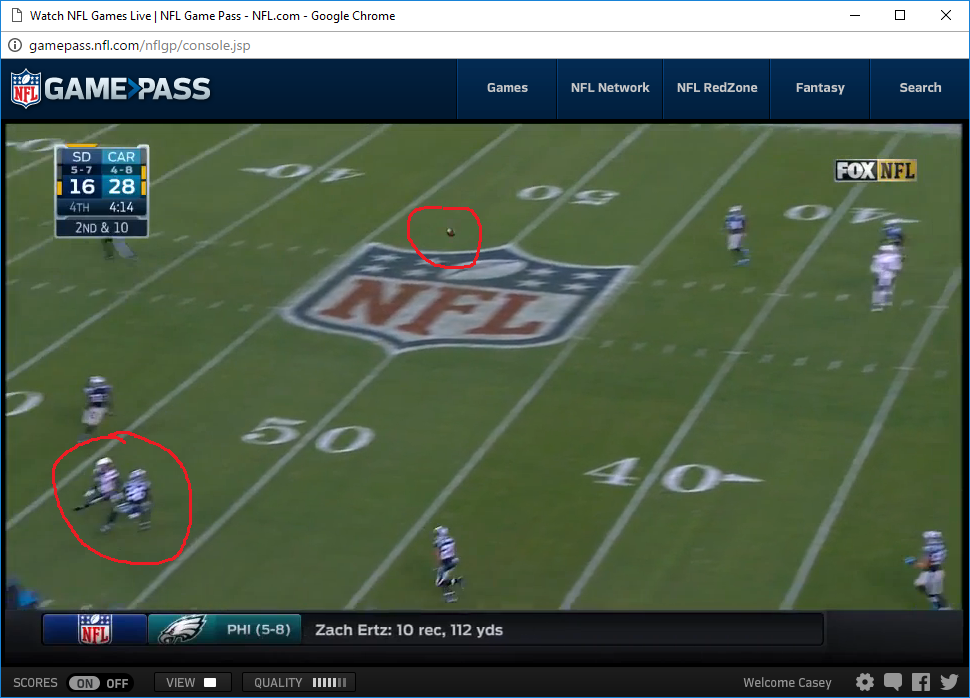Click the Welcome Casey text
The height and width of the screenshot is (698, 970).
(787, 683)
